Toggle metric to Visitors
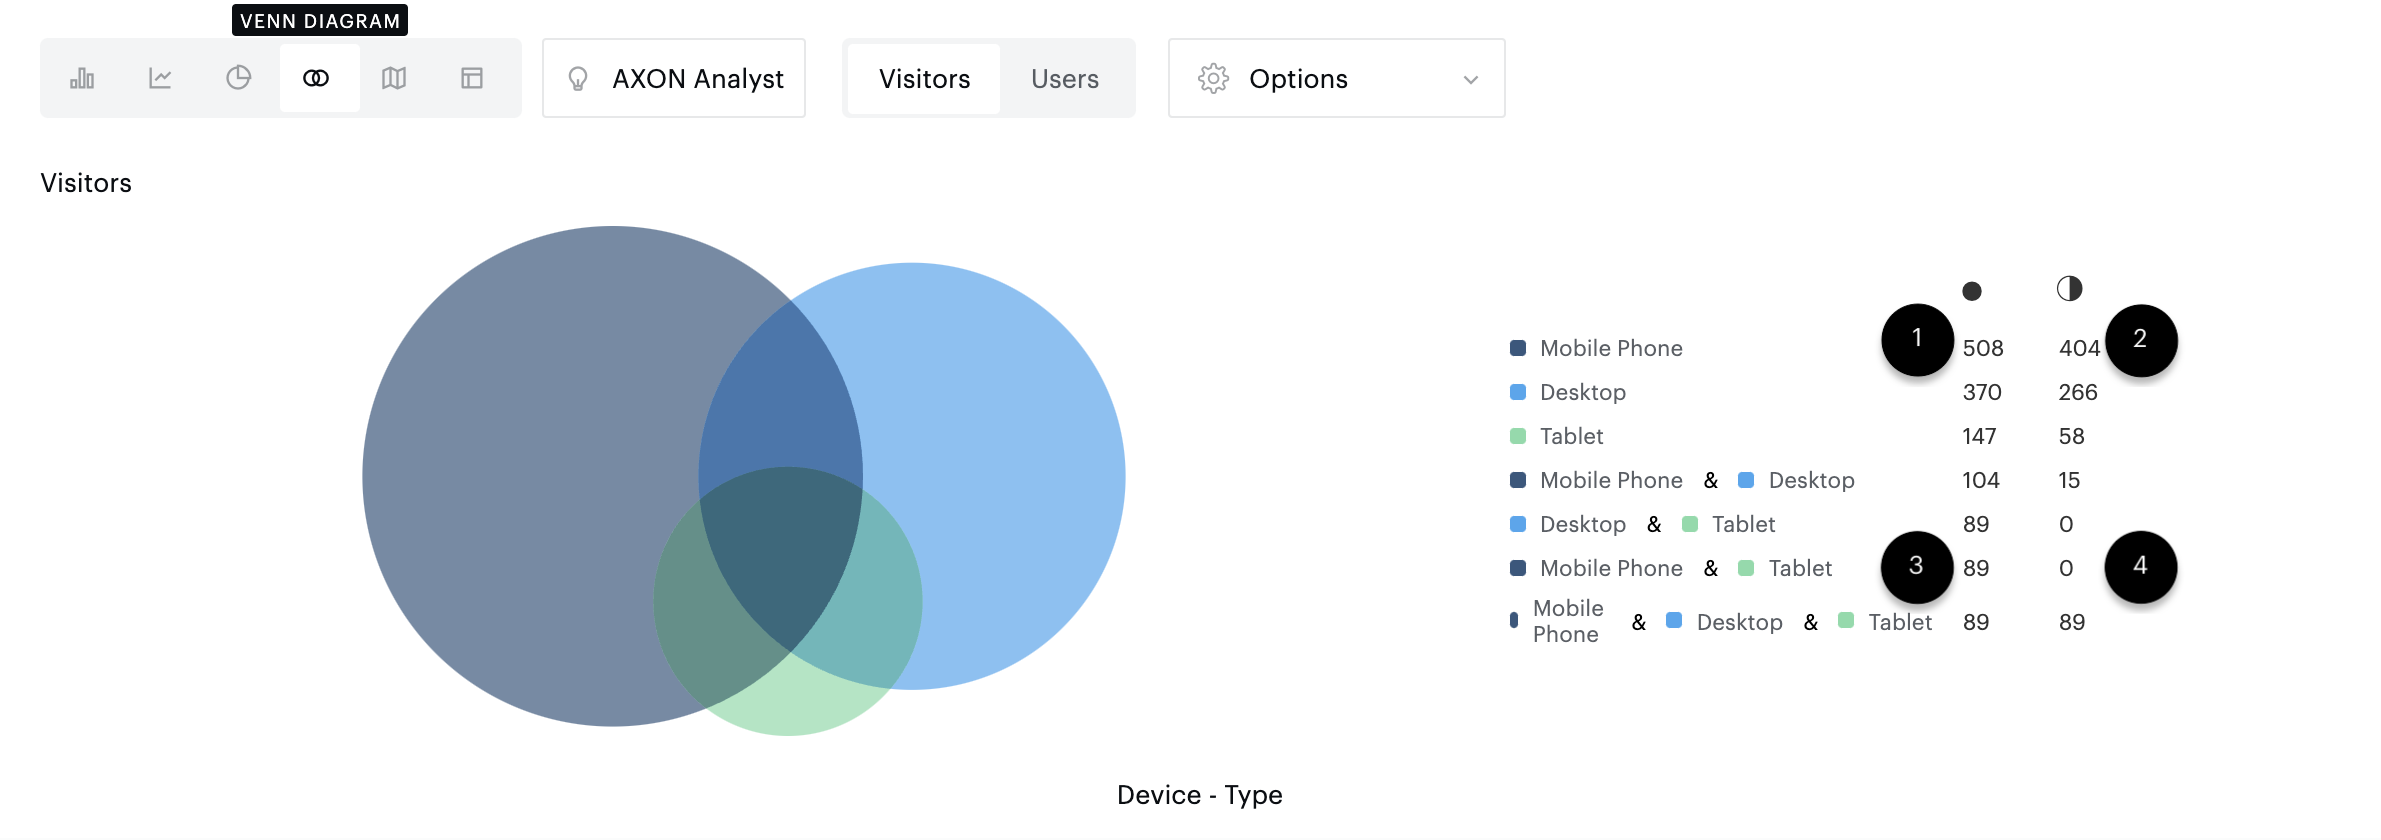2381x840 pixels. tap(924, 79)
